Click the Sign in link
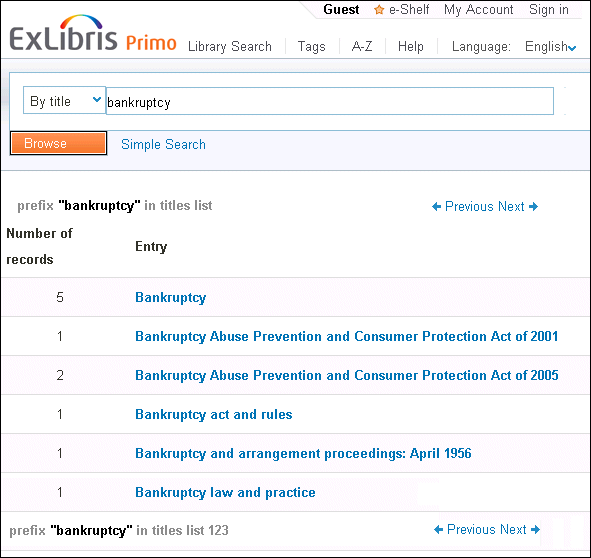Screen dimensions: 591x558 point(549,9)
